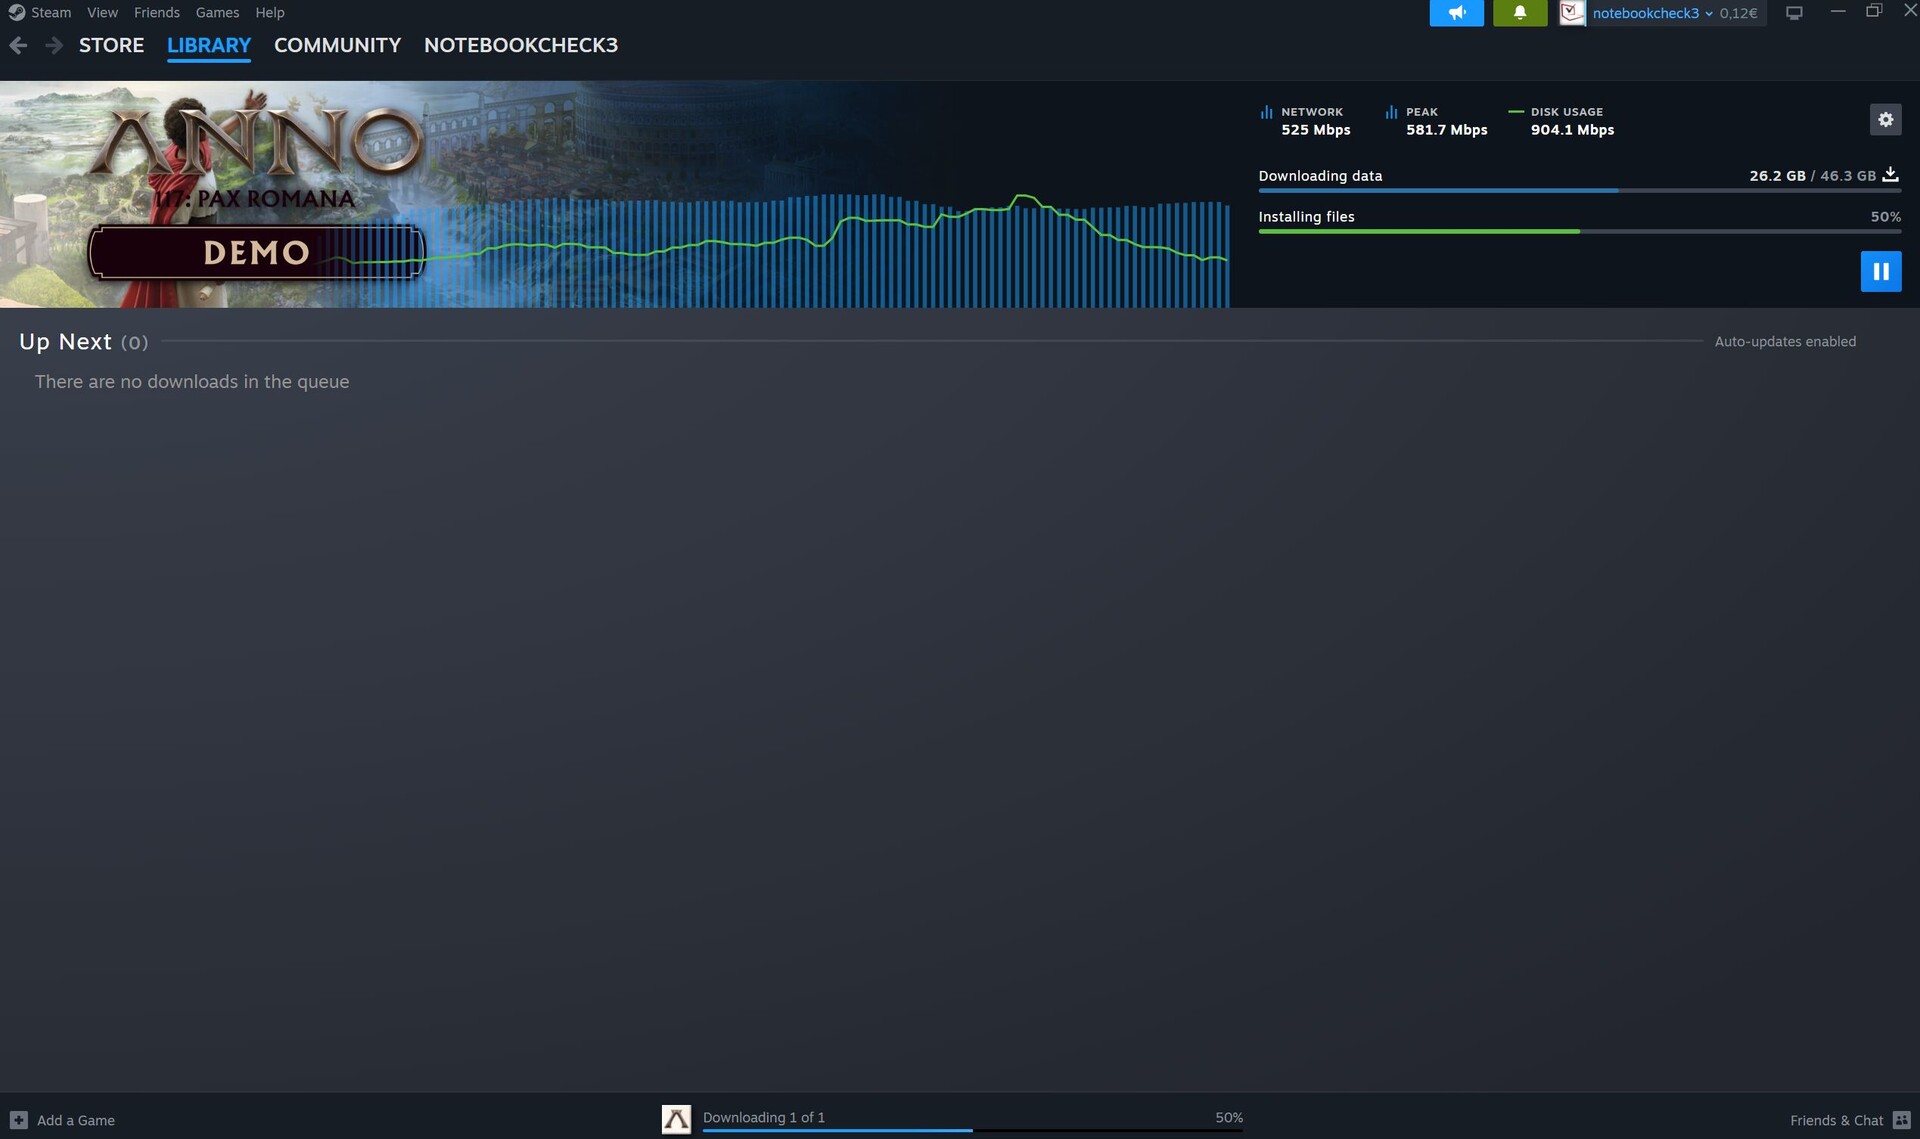1920x1139 pixels.
Task: Open the Friends & Chat grid icon
Action: click(x=1901, y=1120)
